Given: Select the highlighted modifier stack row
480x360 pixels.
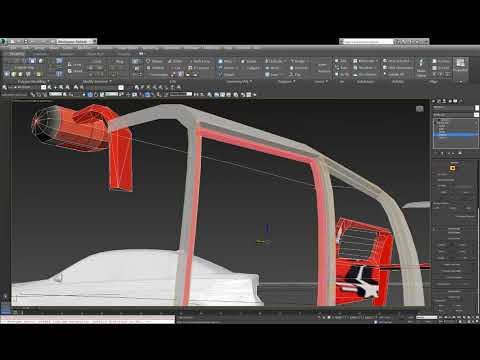Looking at the screenshot, I should (x=455, y=134).
